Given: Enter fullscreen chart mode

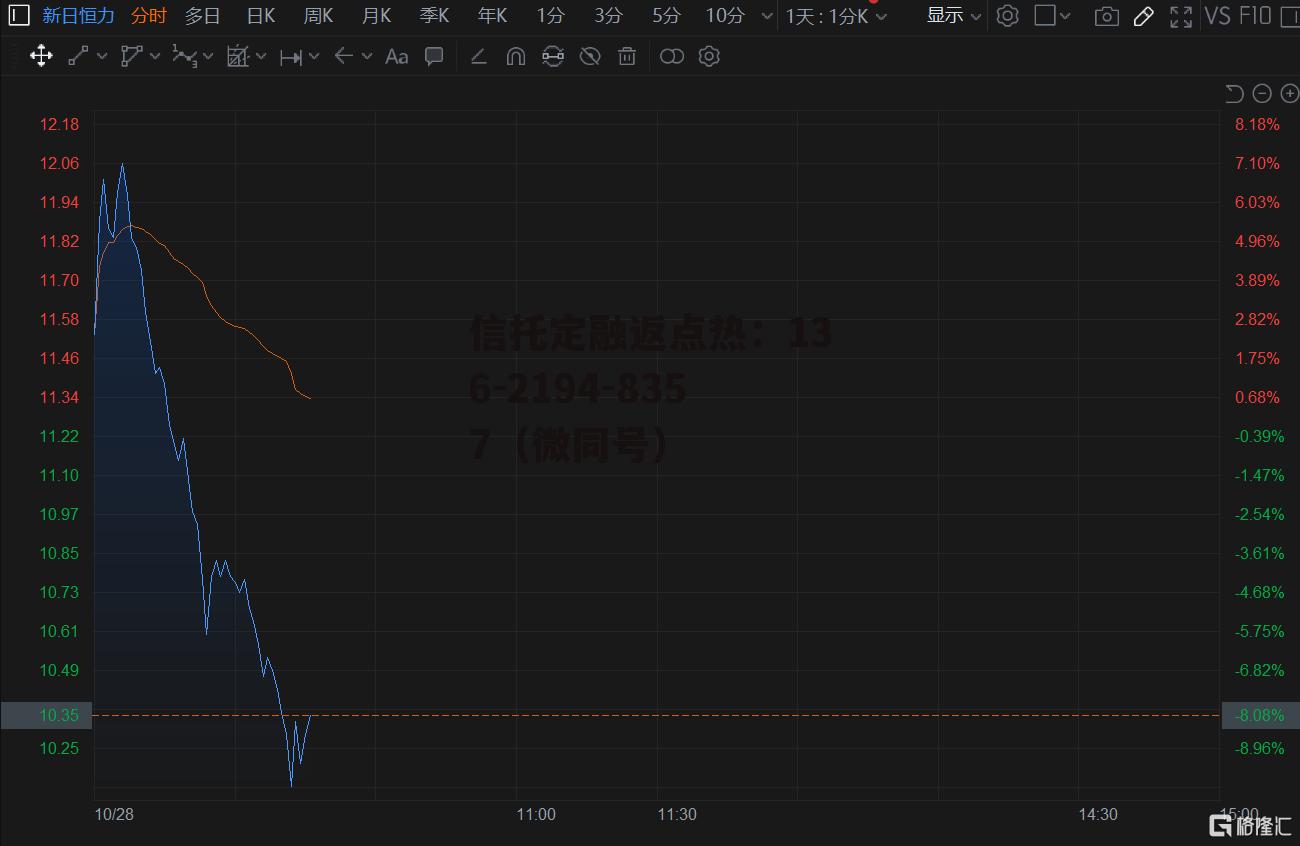Looking at the screenshot, I should pyautogui.click(x=1181, y=16).
